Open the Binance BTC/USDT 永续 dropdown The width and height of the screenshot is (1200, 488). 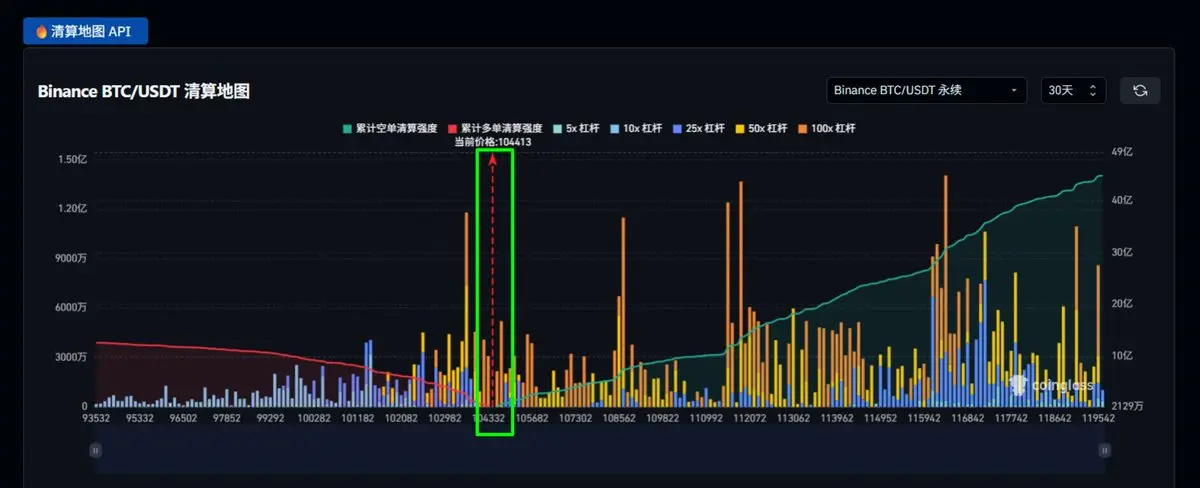pyautogui.click(x=927, y=90)
